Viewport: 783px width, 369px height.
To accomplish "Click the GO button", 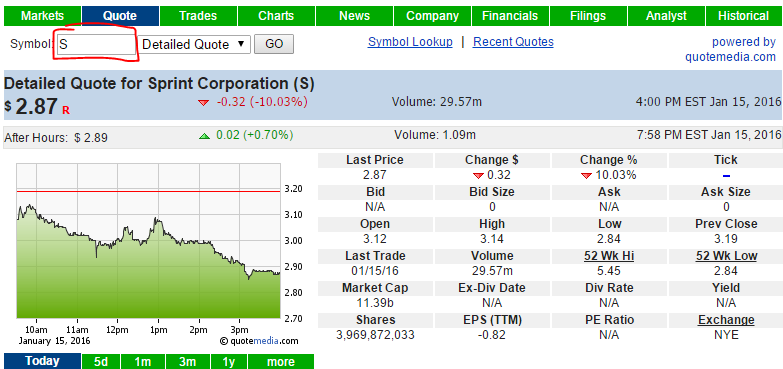I will click(x=274, y=44).
